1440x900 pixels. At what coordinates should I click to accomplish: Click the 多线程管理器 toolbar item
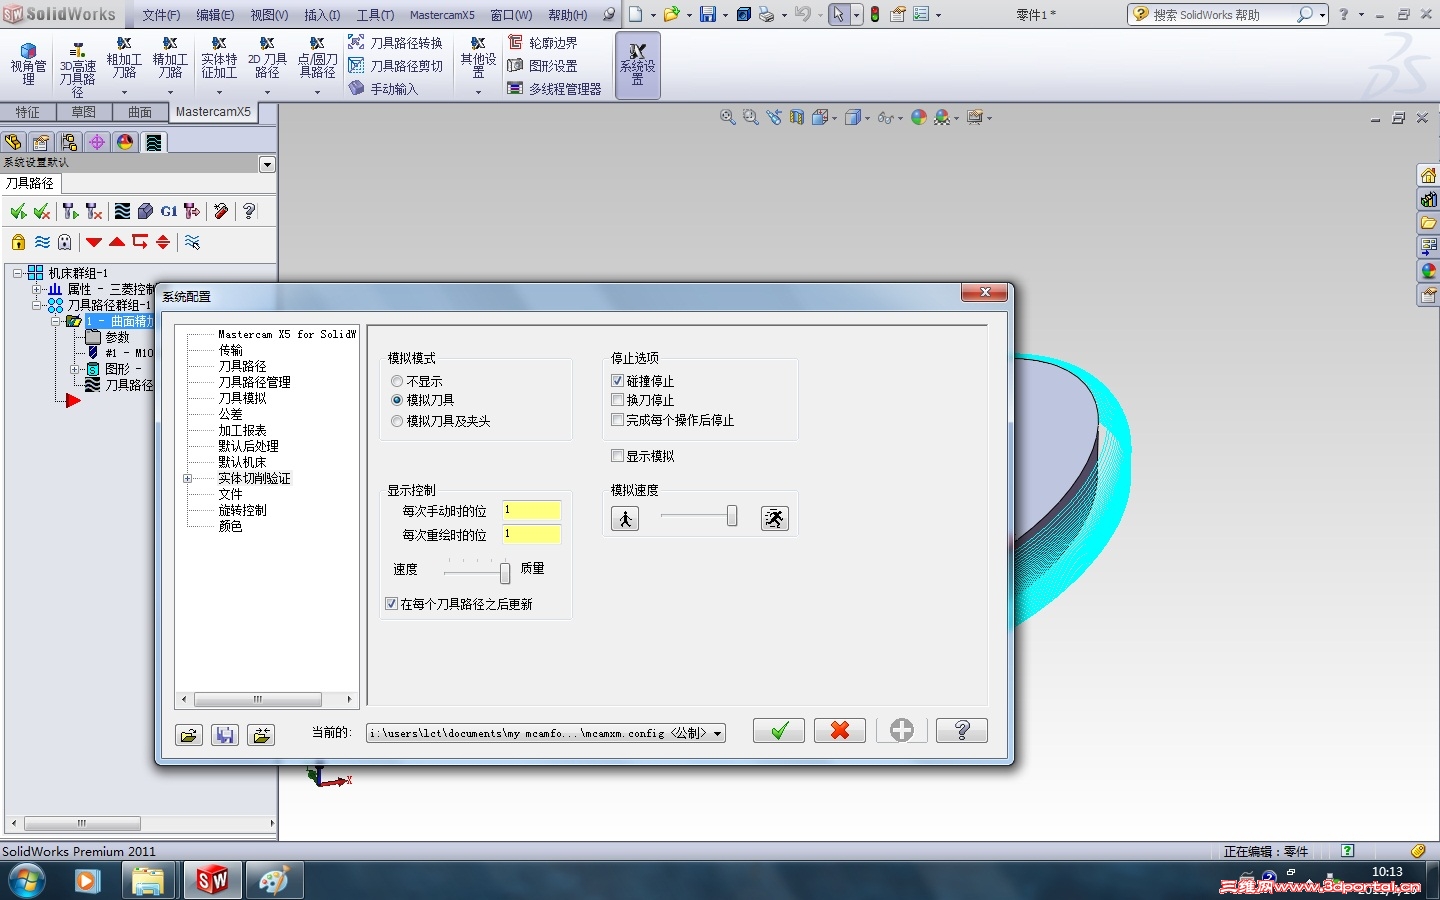click(x=554, y=89)
